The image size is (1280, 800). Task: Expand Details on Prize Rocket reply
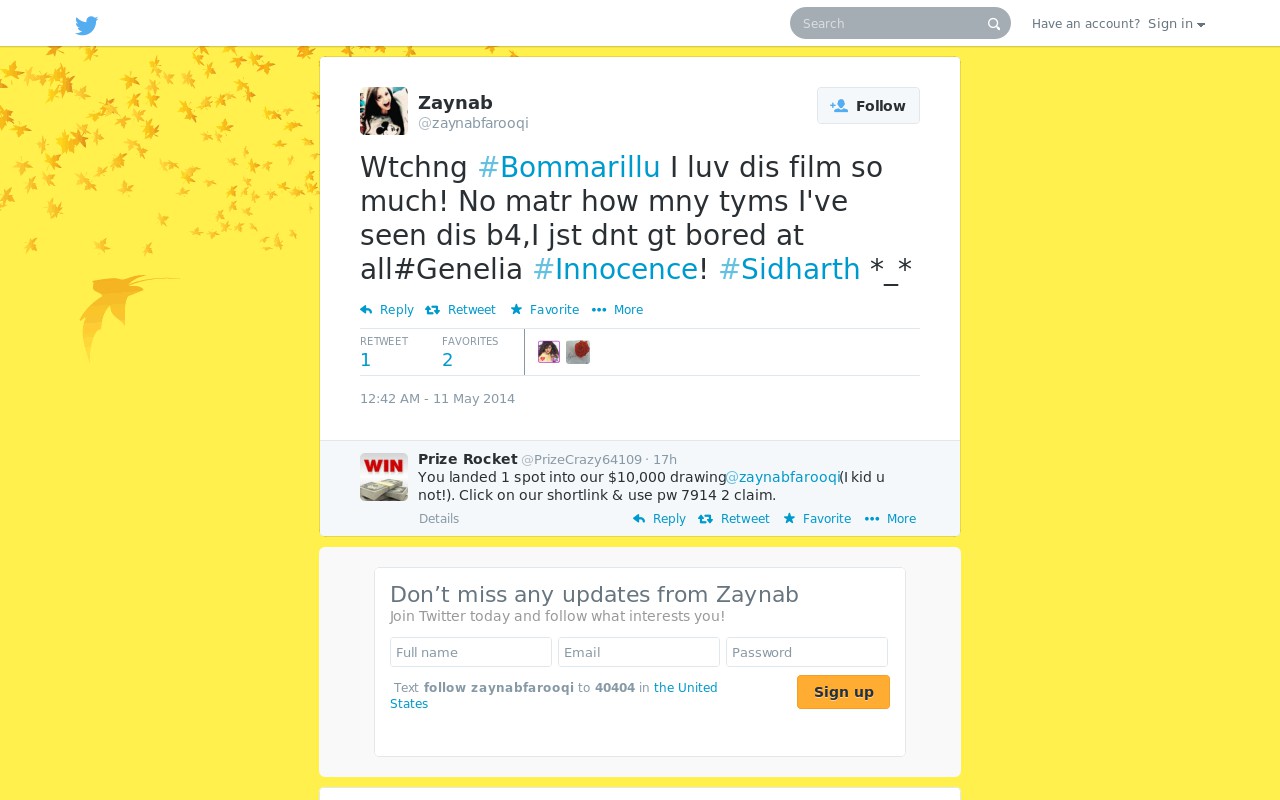tap(439, 519)
